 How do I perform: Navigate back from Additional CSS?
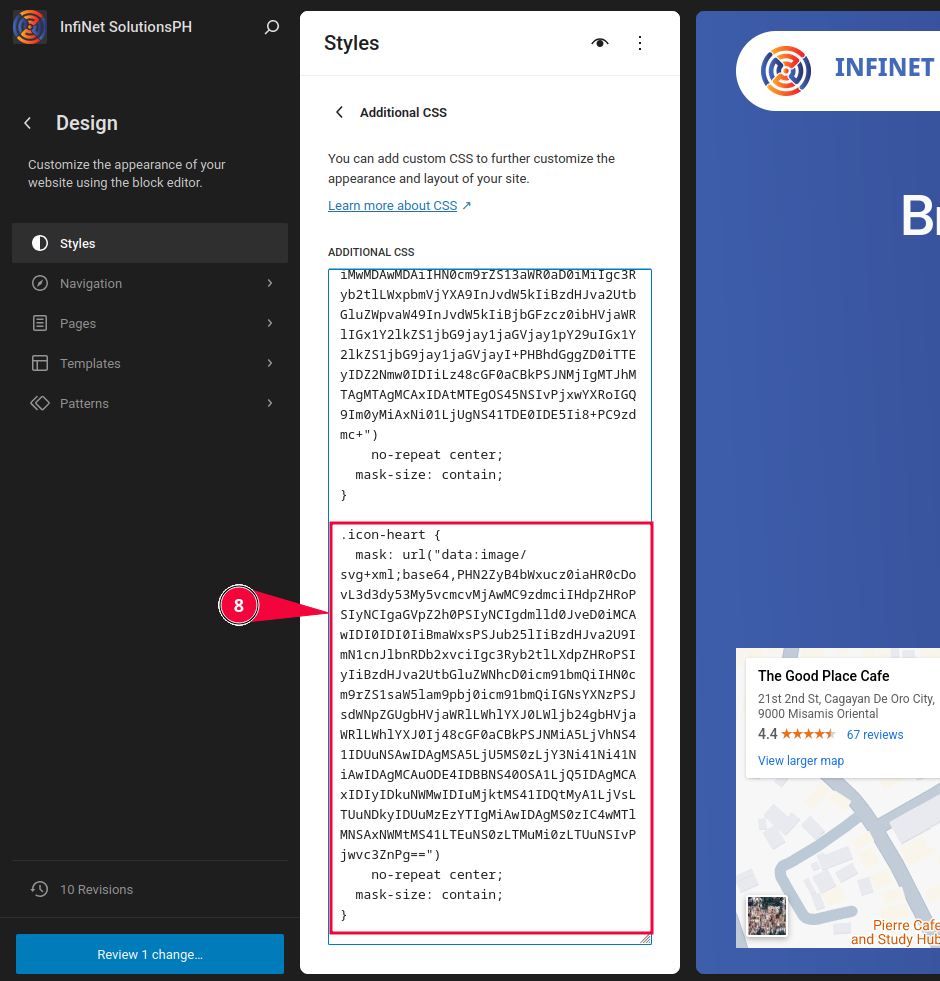[x=339, y=112]
